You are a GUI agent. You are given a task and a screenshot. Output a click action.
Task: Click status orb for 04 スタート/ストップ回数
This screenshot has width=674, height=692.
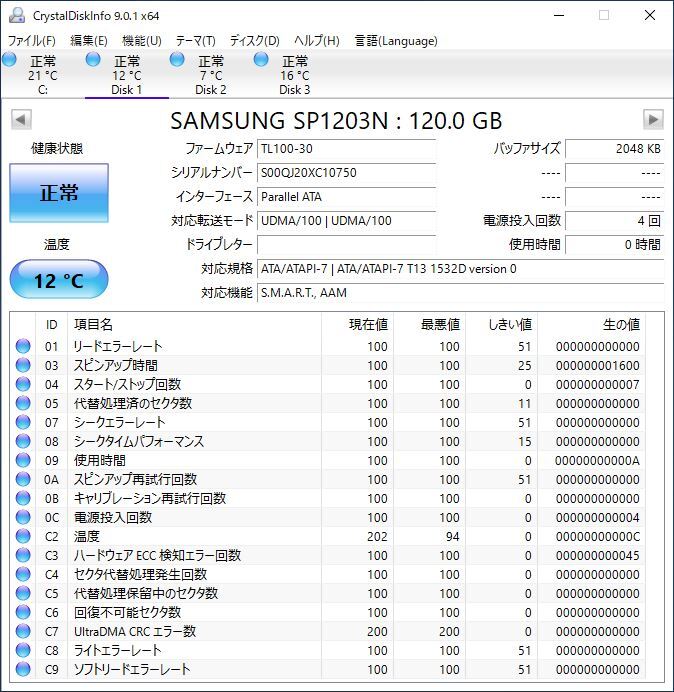23,384
